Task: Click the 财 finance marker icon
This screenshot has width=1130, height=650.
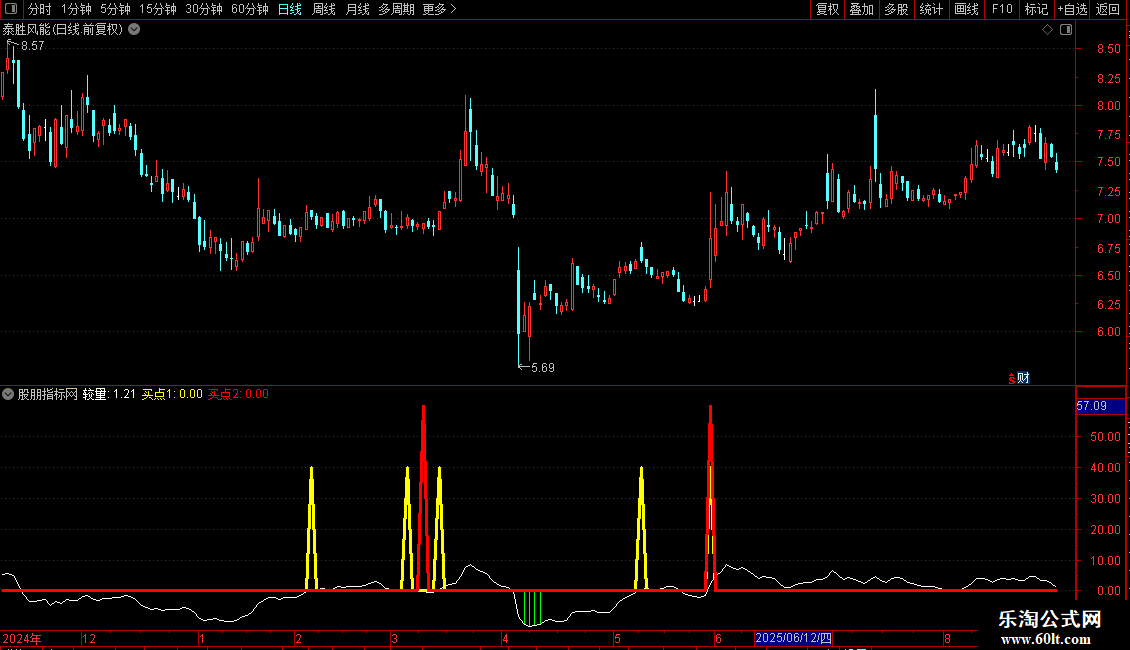Action: point(1023,378)
